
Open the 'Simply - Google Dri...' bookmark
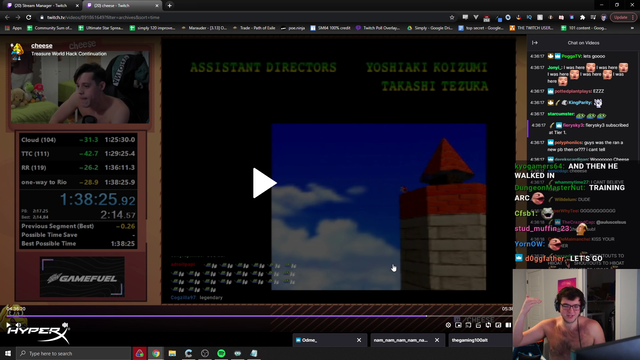click(x=430, y=28)
